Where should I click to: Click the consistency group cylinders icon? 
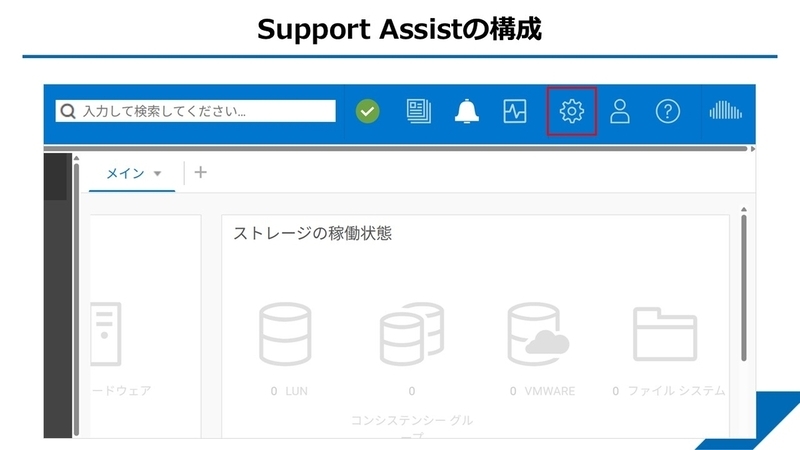pyautogui.click(x=412, y=334)
